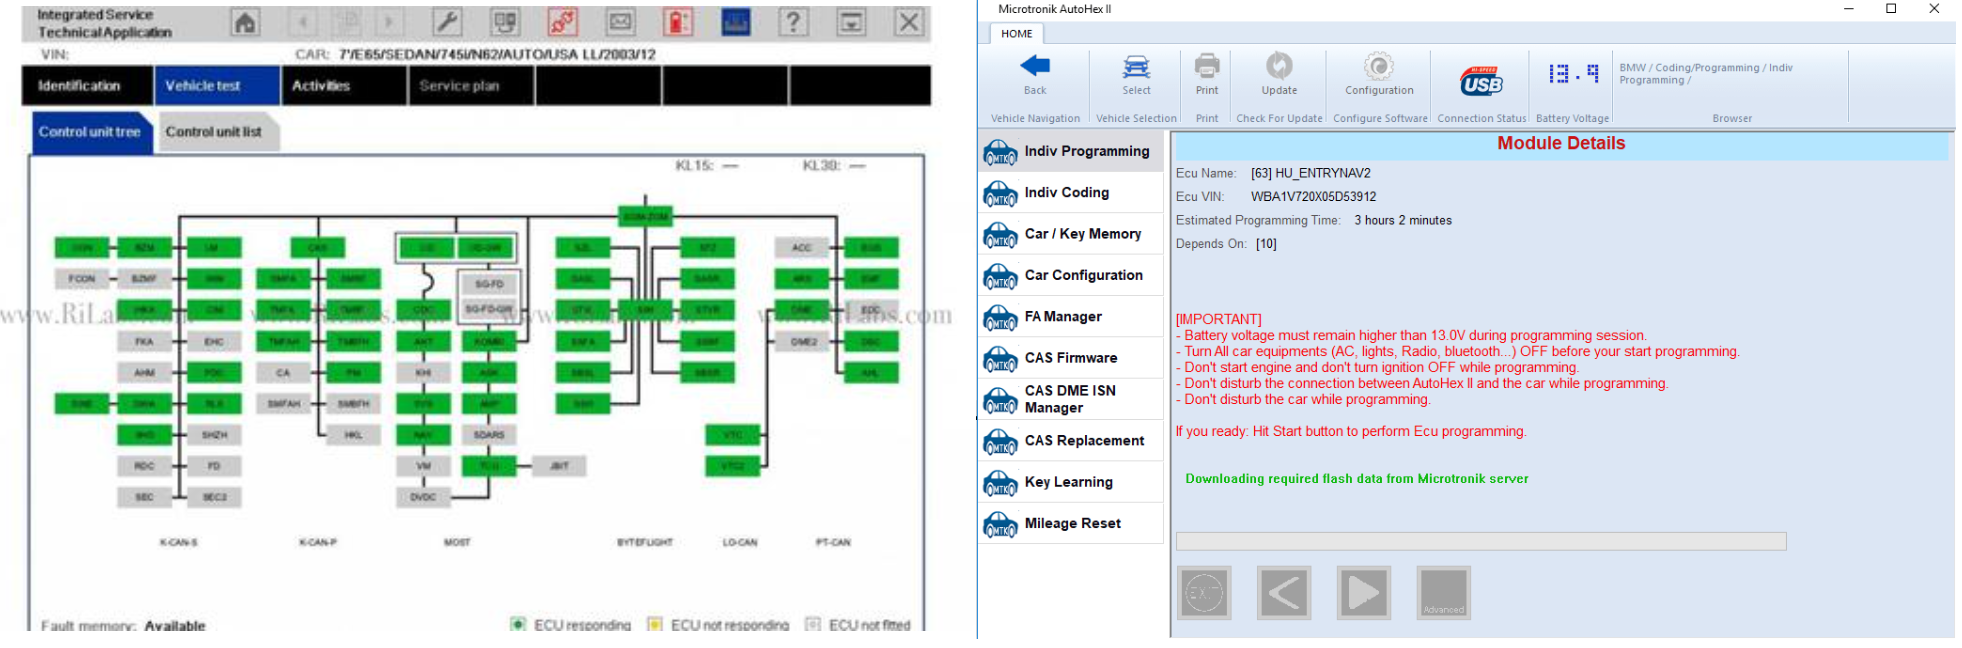This screenshot has height=648, width=1962.
Task: Click the Select vehicle car icon
Action: coord(1136,67)
